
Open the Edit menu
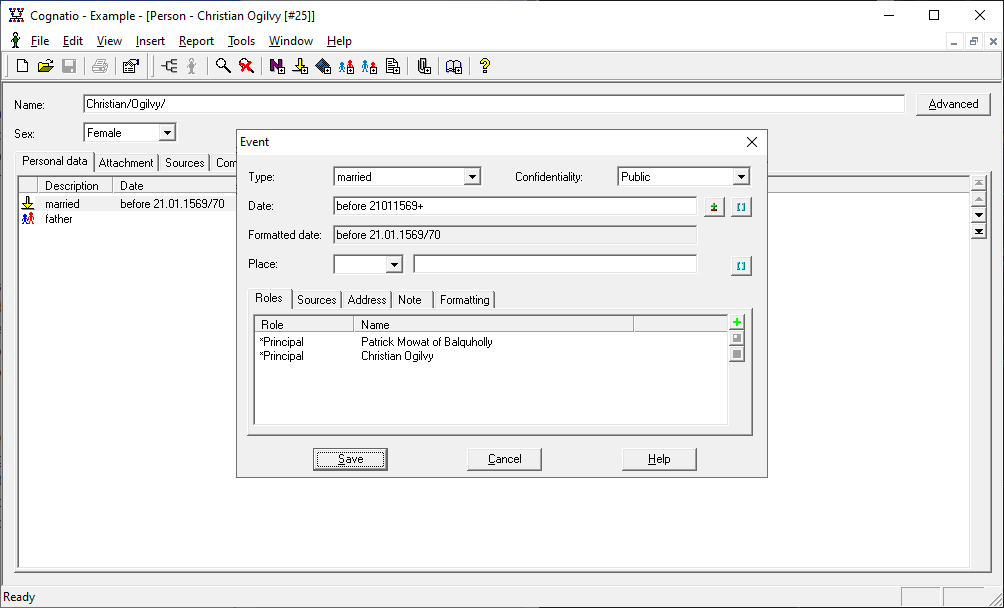[72, 41]
